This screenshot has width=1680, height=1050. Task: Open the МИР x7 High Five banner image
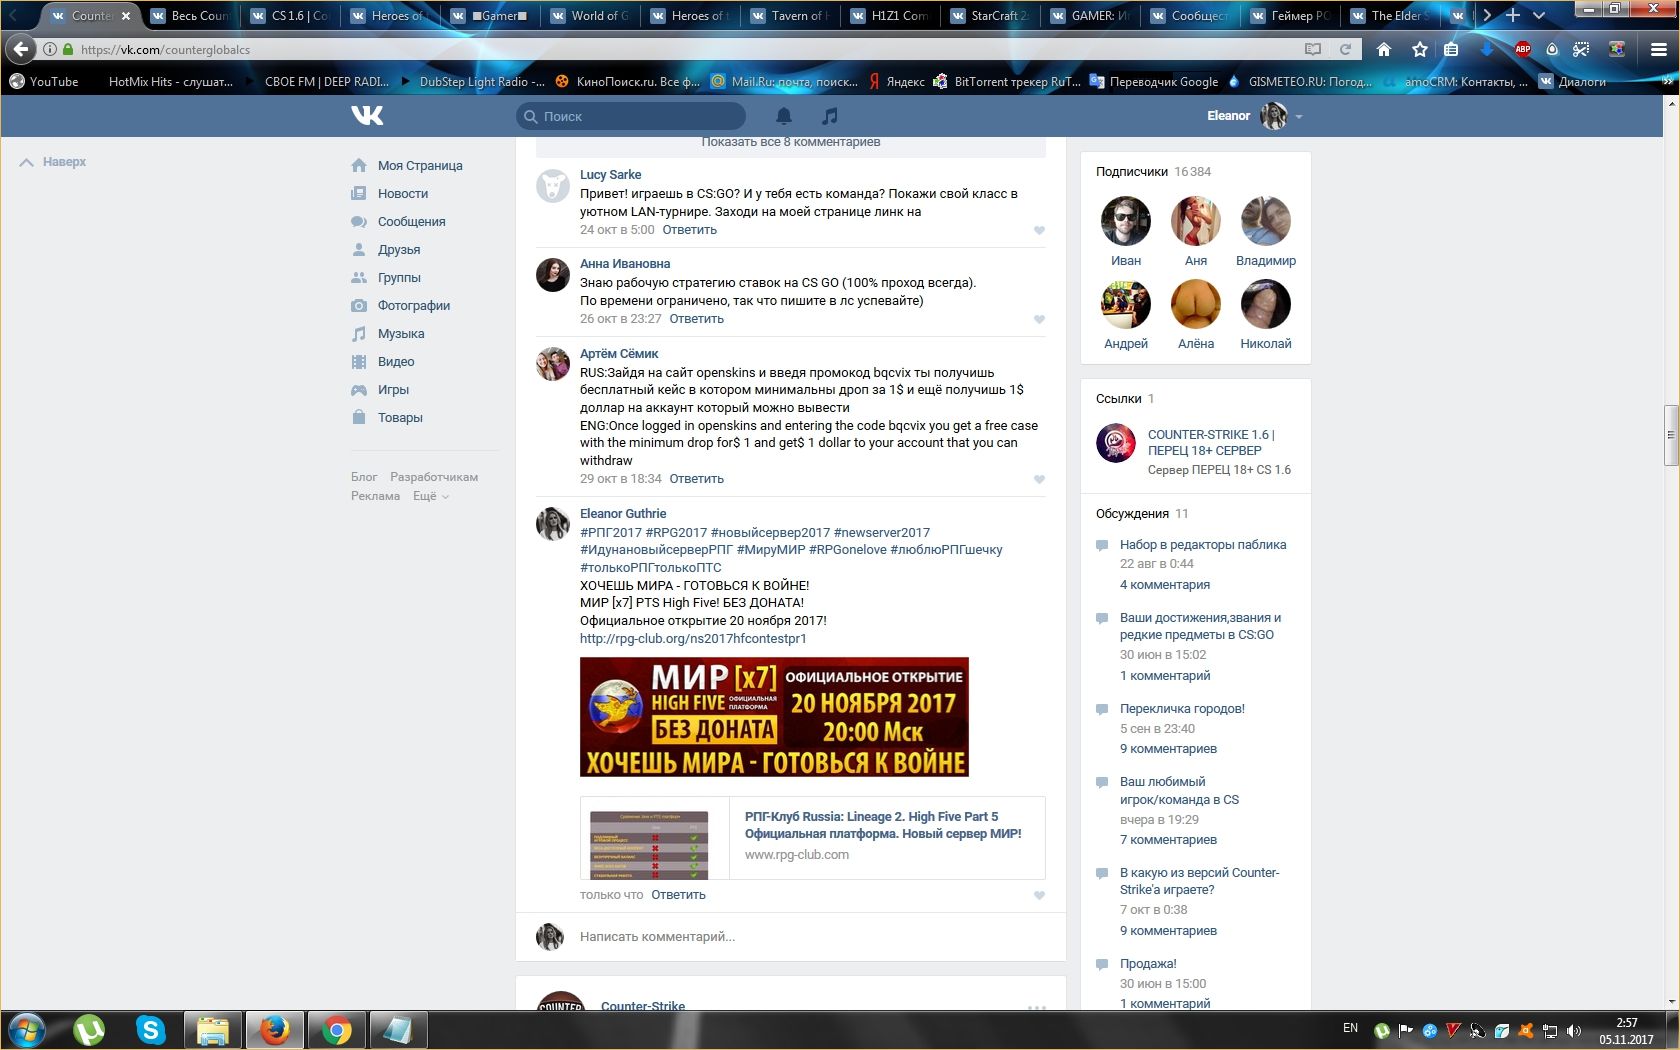point(774,717)
